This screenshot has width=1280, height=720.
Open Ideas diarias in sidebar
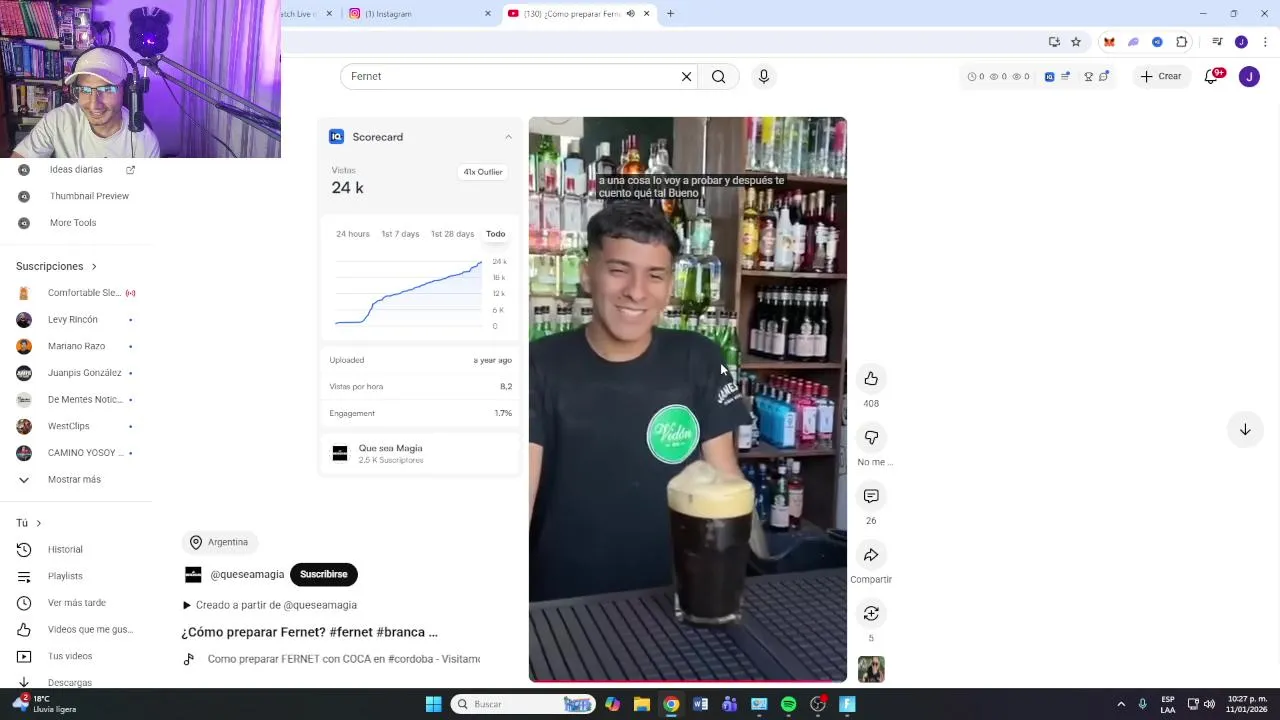coord(75,169)
